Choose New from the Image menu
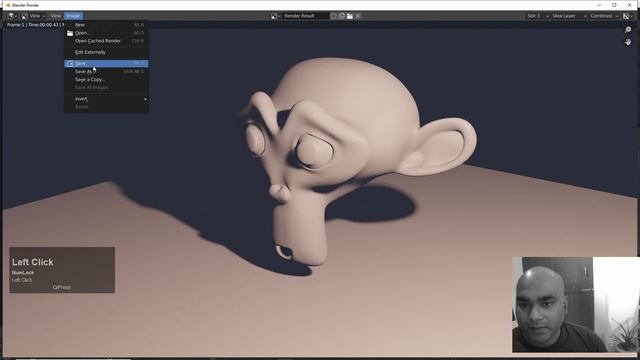The width and height of the screenshot is (640, 360). 106,25
